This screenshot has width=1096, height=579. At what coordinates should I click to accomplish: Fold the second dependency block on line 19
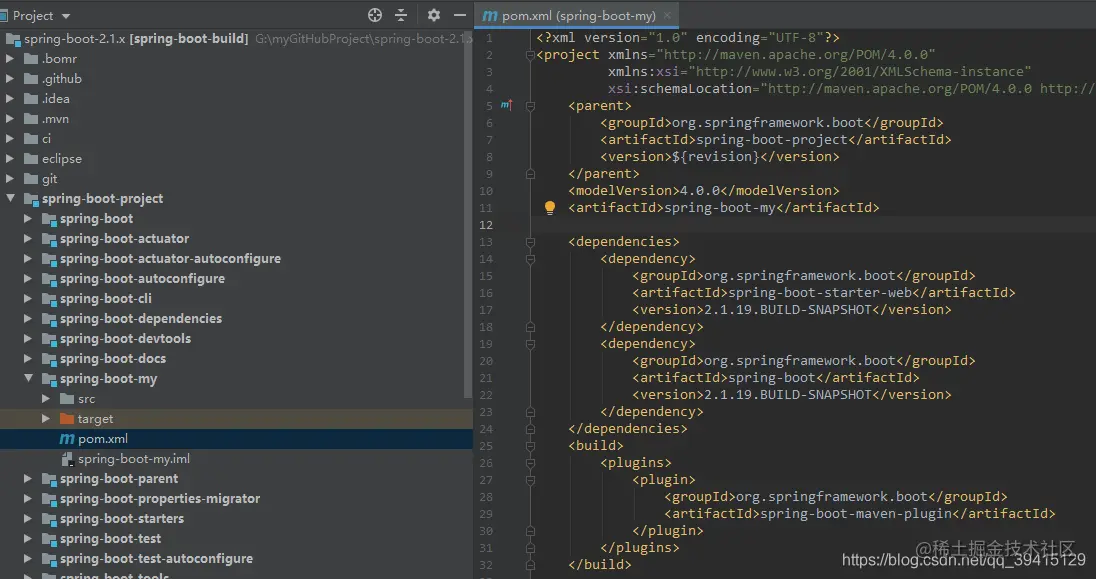[x=530, y=344]
